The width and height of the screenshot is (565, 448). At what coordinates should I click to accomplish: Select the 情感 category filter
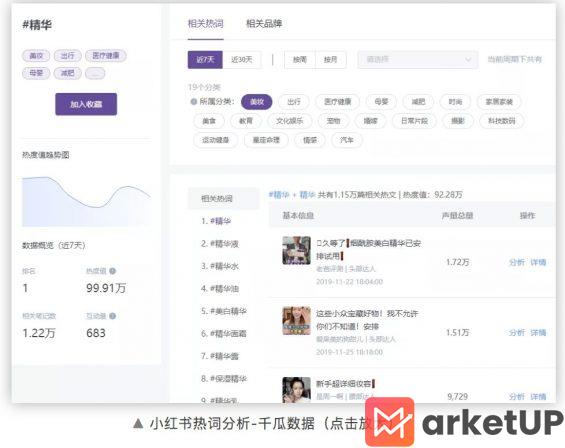point(310,140)
